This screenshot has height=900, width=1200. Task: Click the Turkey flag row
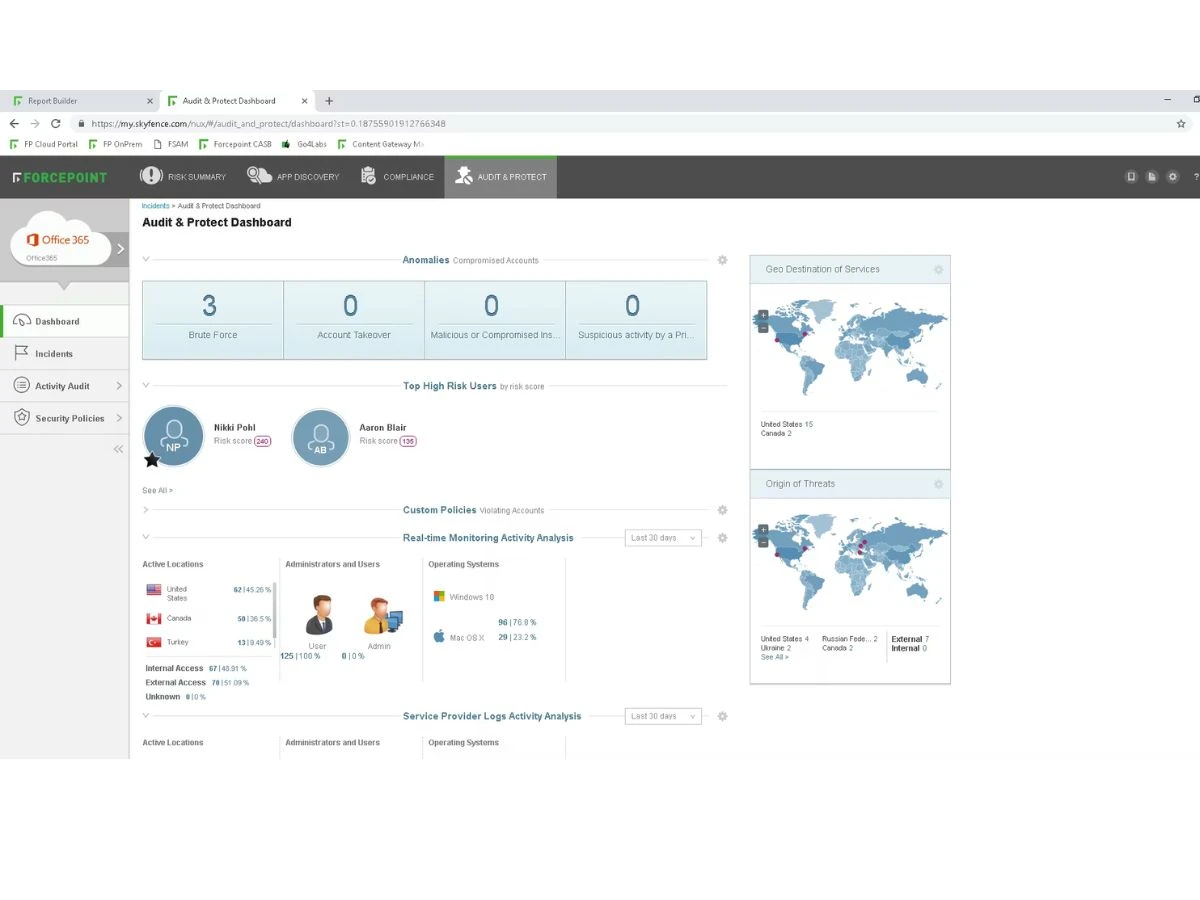tap(208, 642)
